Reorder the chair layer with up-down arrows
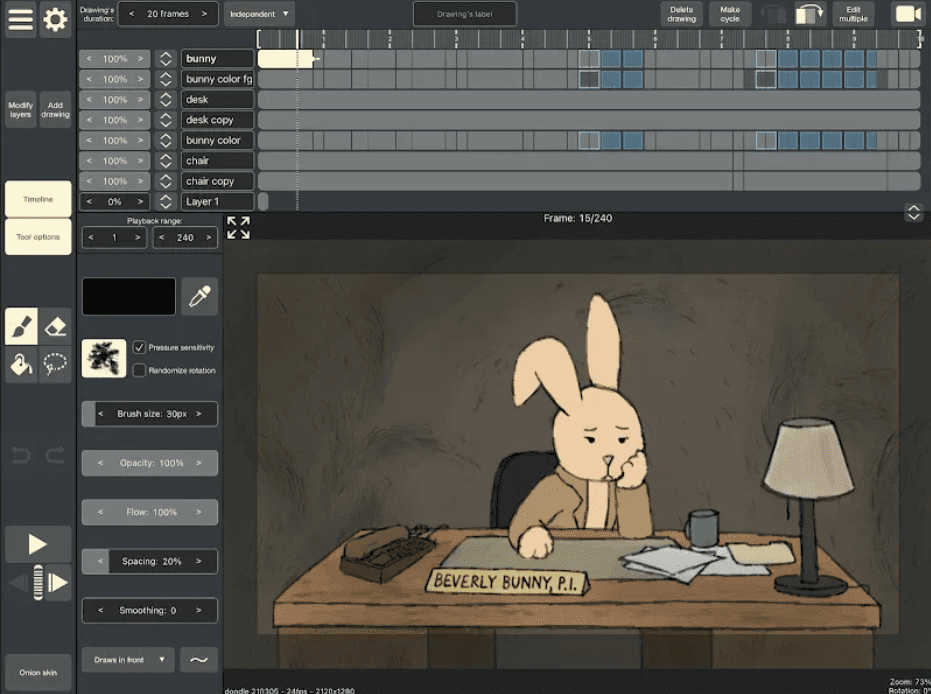This screenshot has width=931, height=694. 166,161
